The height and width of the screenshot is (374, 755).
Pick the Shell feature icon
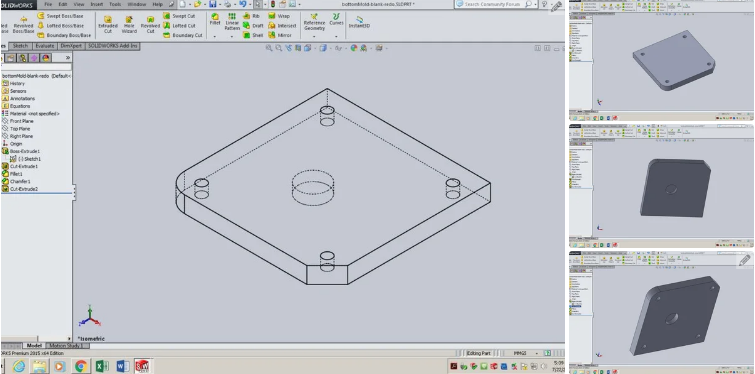coord(253,35)
